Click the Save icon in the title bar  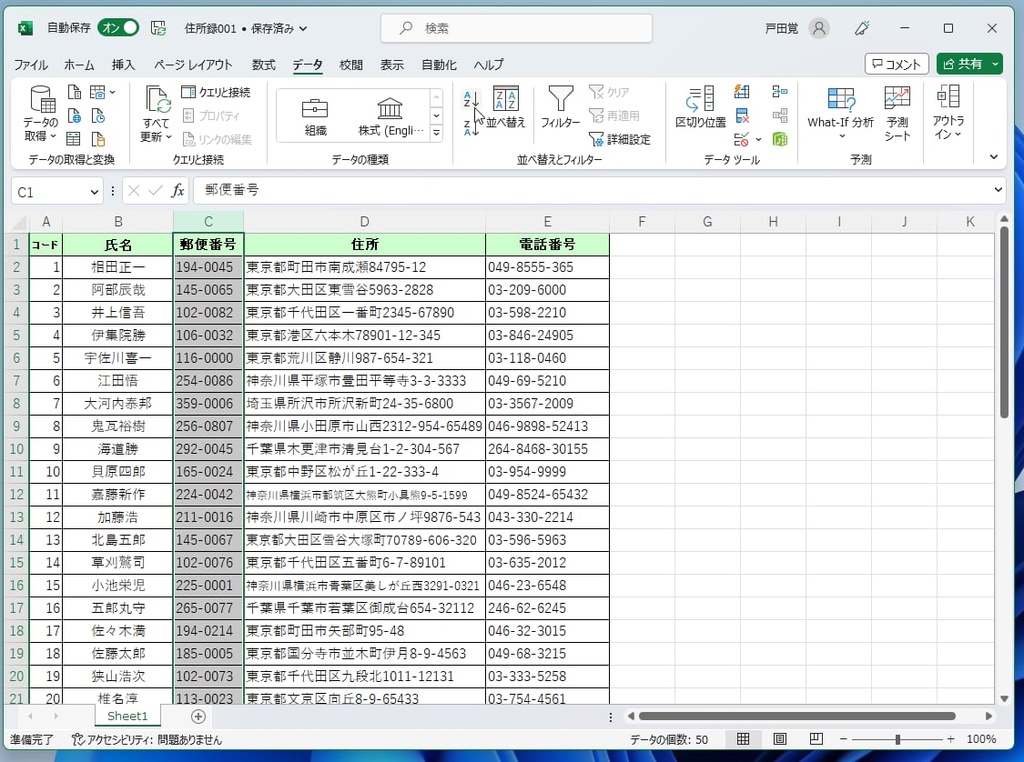point(158,27)
